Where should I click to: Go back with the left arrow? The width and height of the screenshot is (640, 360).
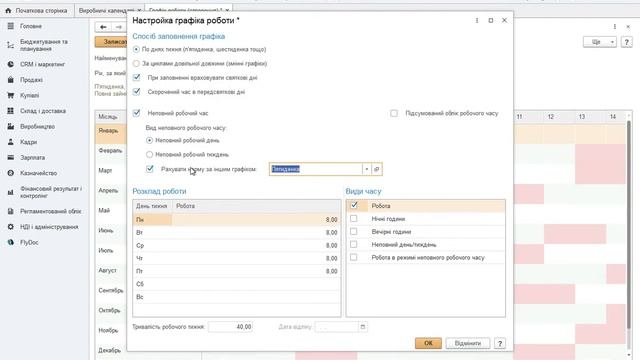click(103, 27)
